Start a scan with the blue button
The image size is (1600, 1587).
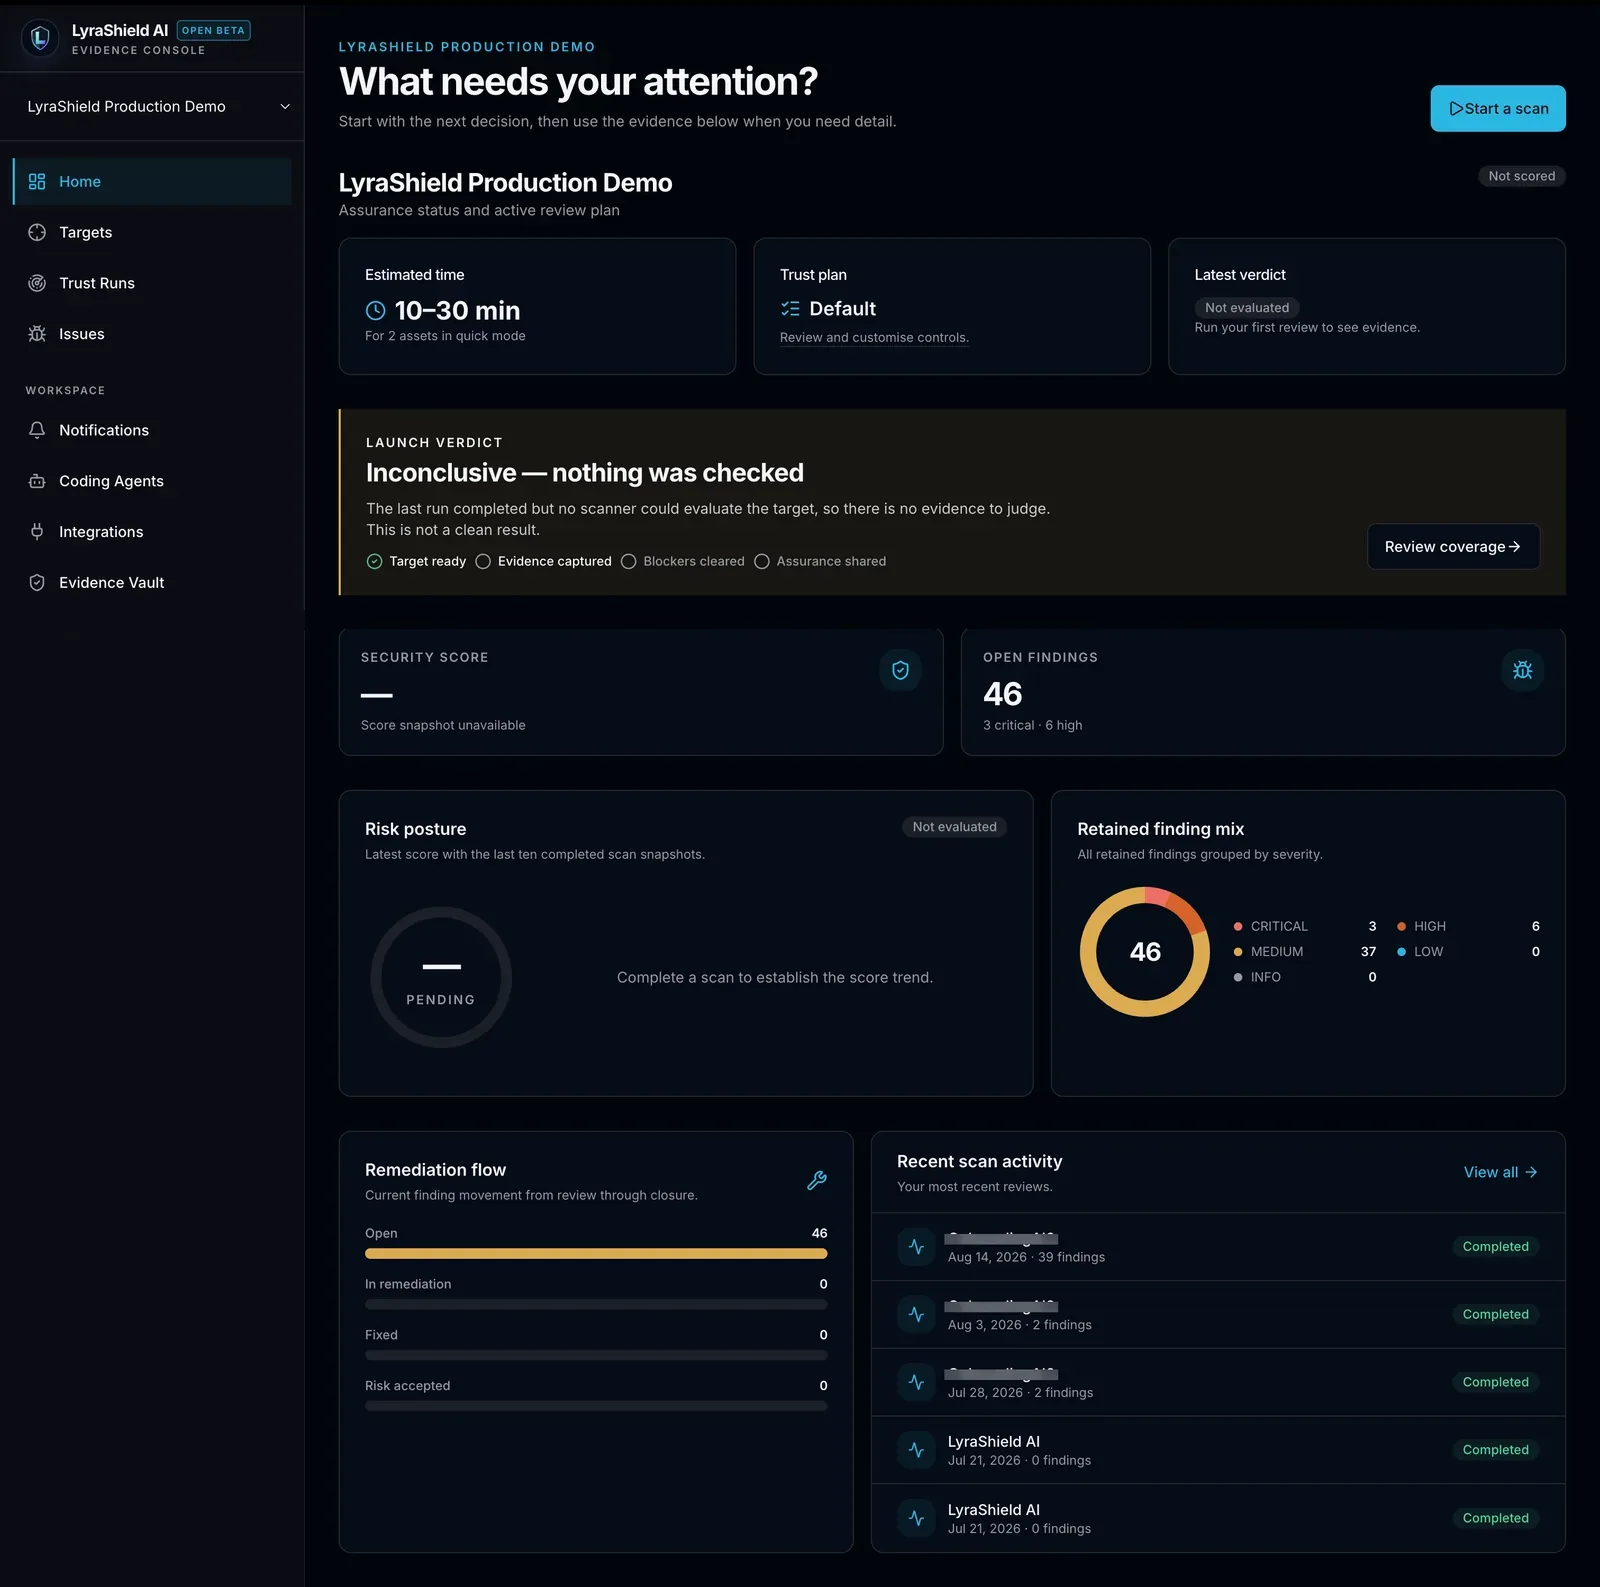(x=1498, y=108)
